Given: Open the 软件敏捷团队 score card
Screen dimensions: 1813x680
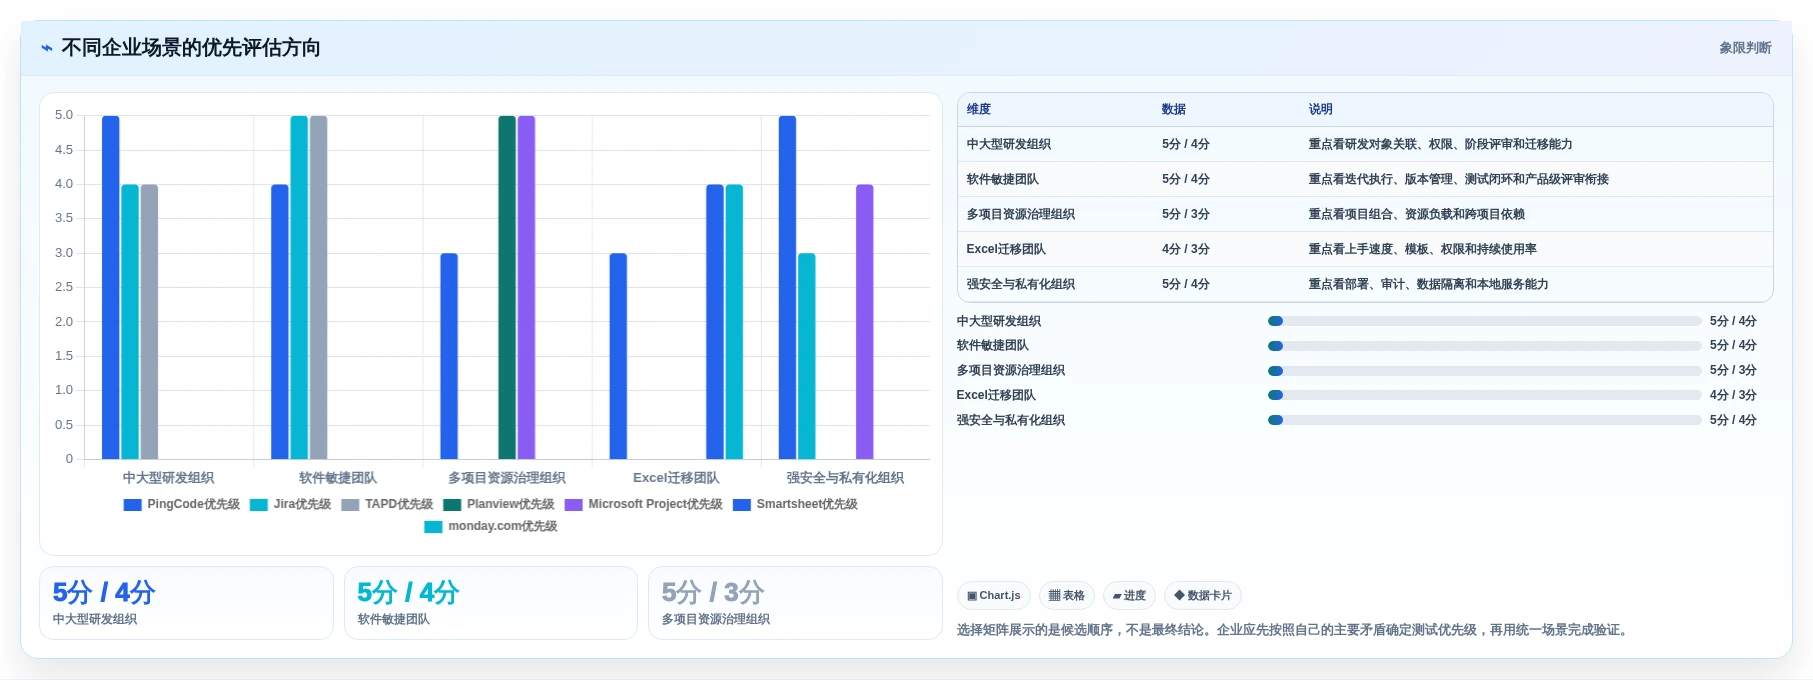Looking at the screenshot, I should pos(491,603).
